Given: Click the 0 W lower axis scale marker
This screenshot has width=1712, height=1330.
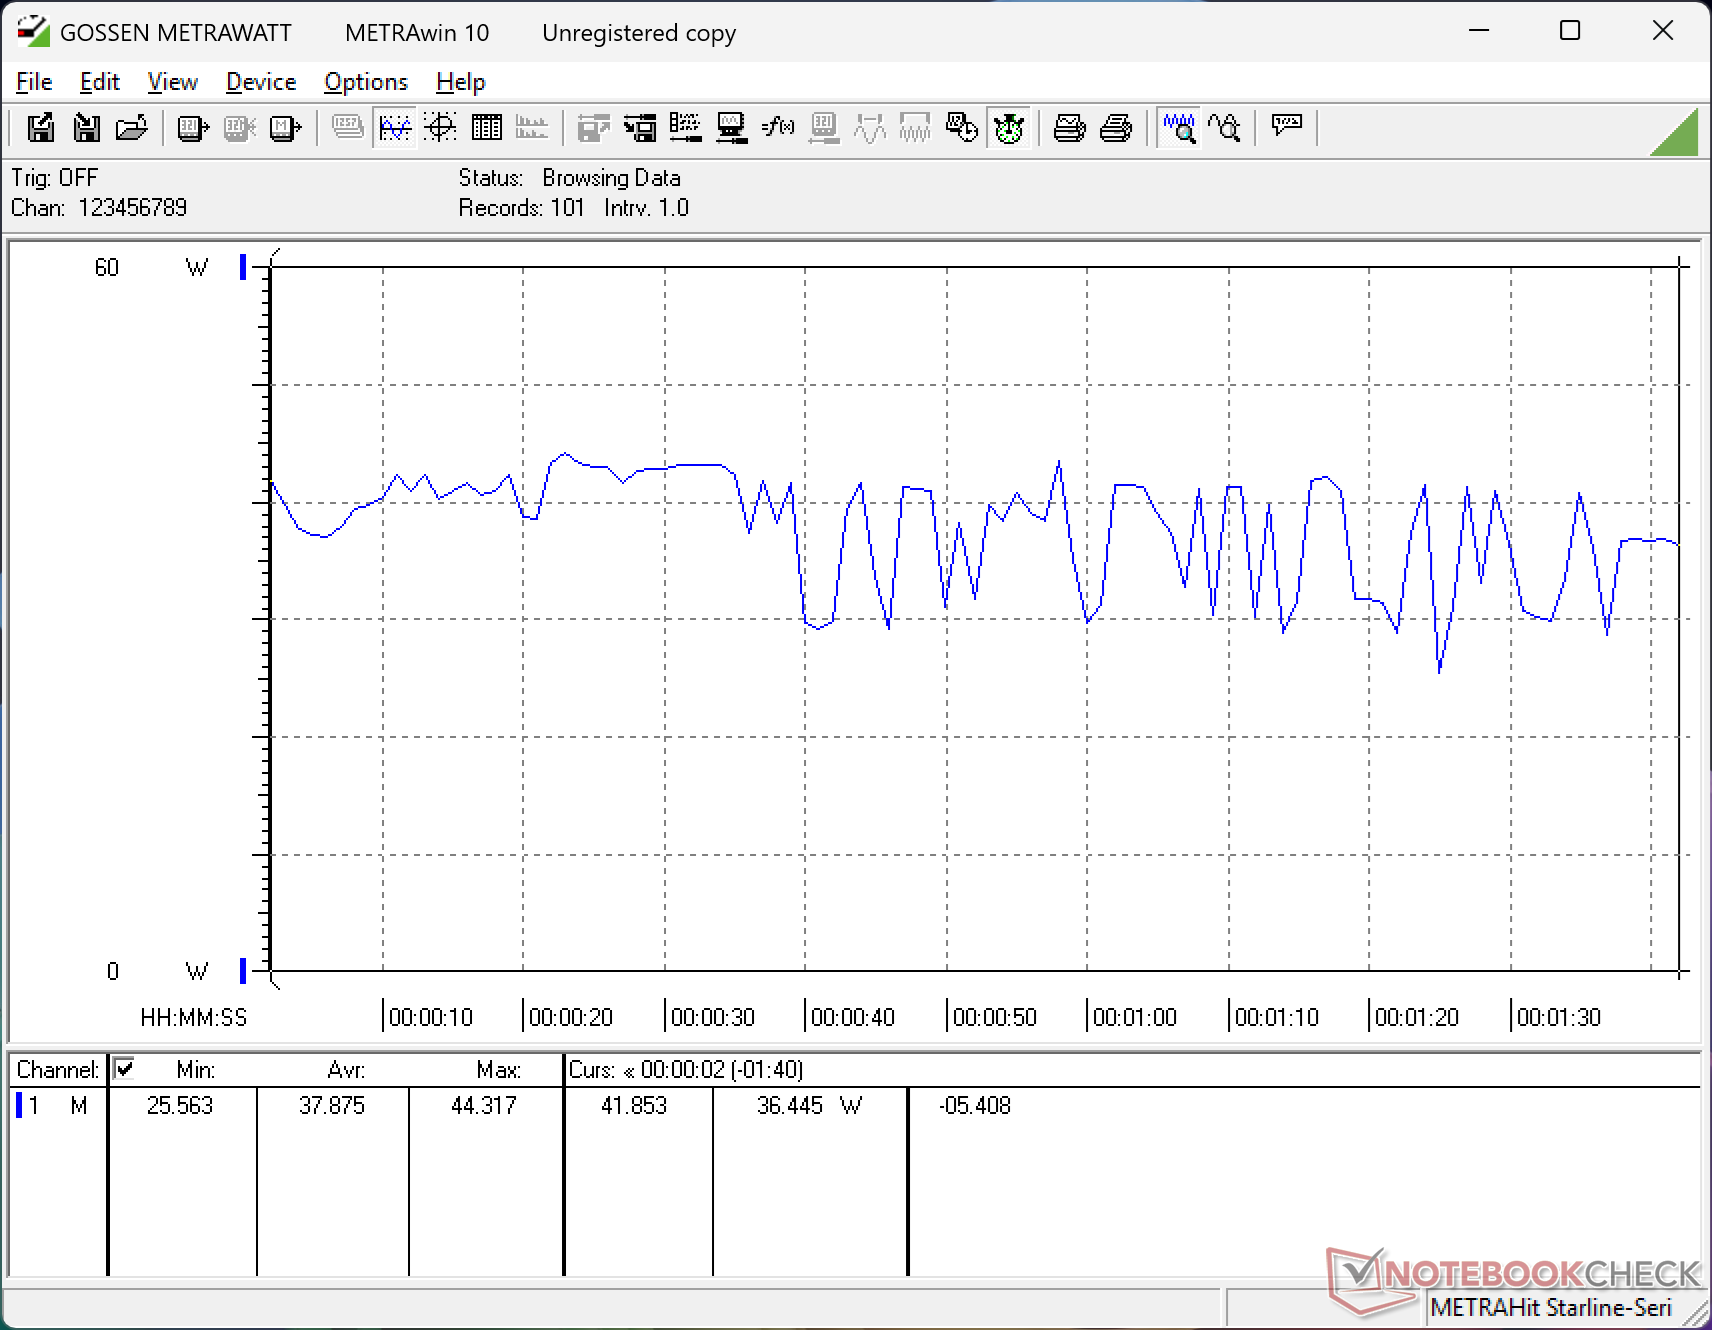Looking at the screenshot, I should (243, 971).
